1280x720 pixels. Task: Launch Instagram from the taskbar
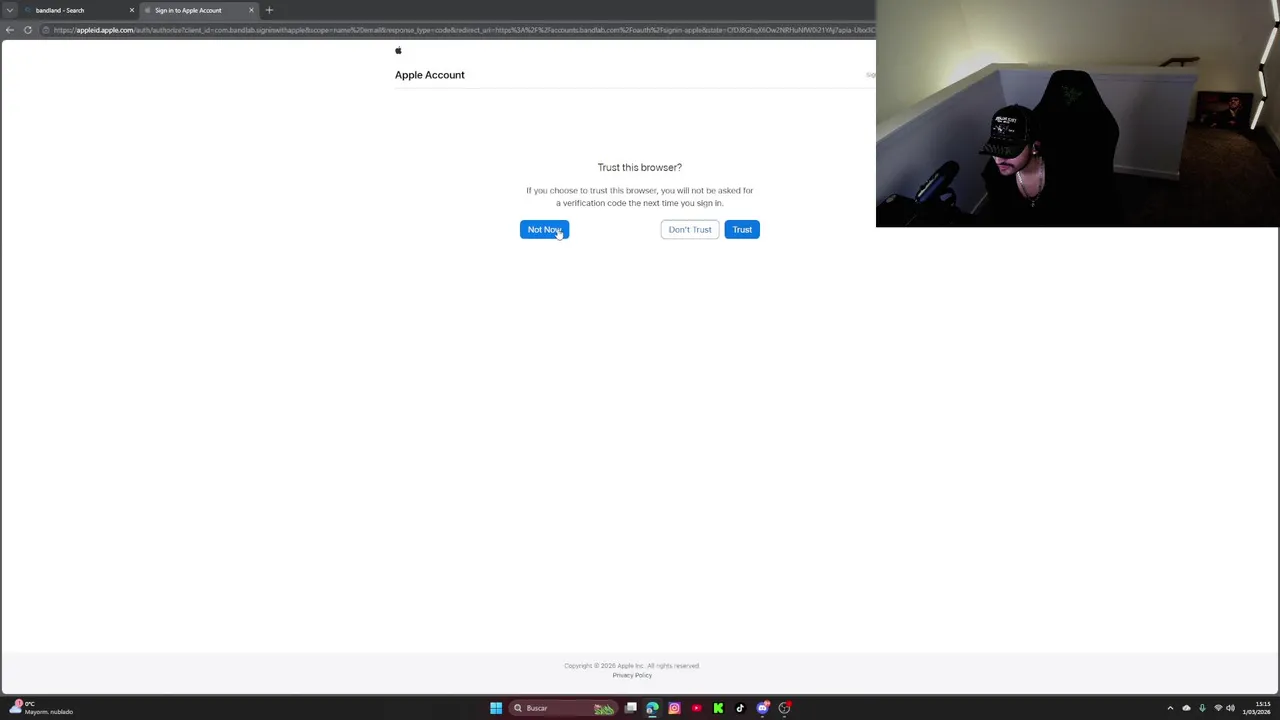point(674,708)
